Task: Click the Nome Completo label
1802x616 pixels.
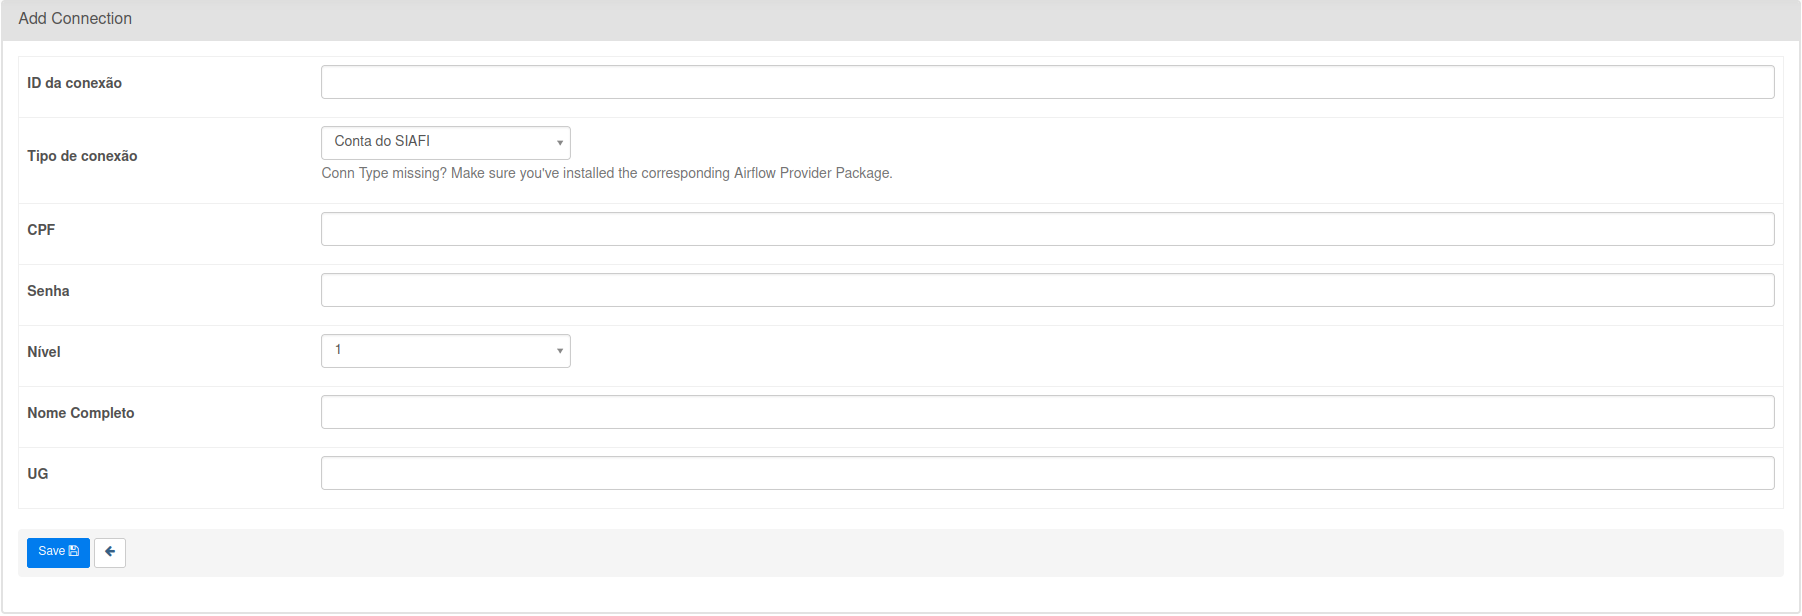Action: 81,413
